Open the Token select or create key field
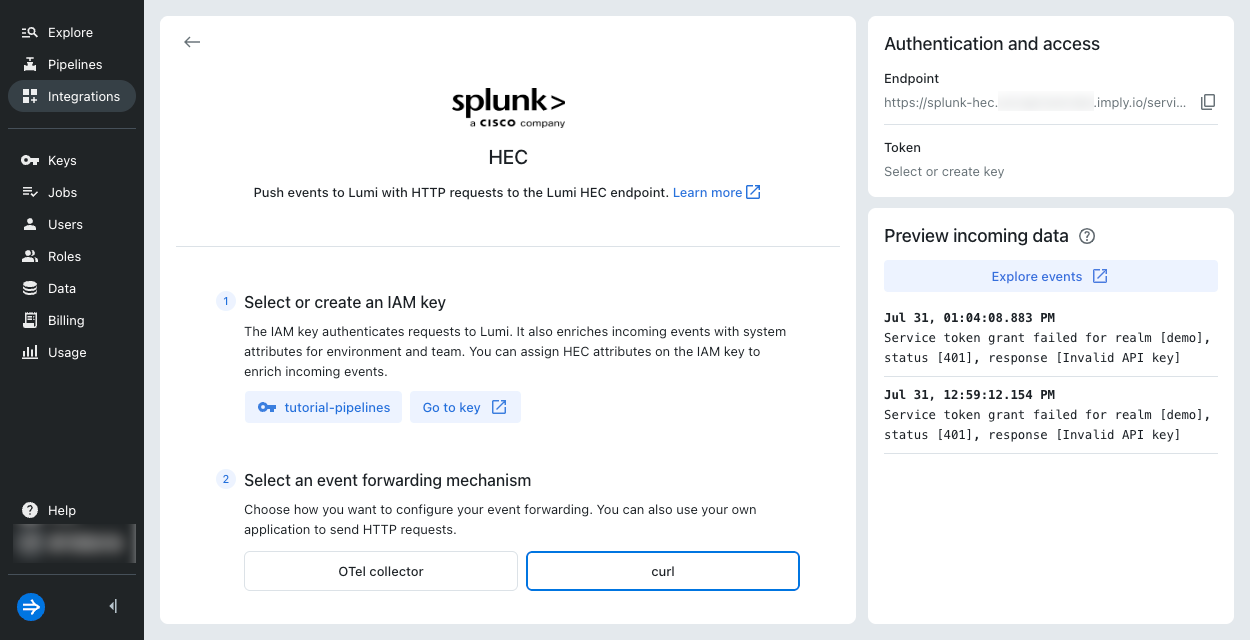Screen dimensions: 1250x640 pos(944,172)
